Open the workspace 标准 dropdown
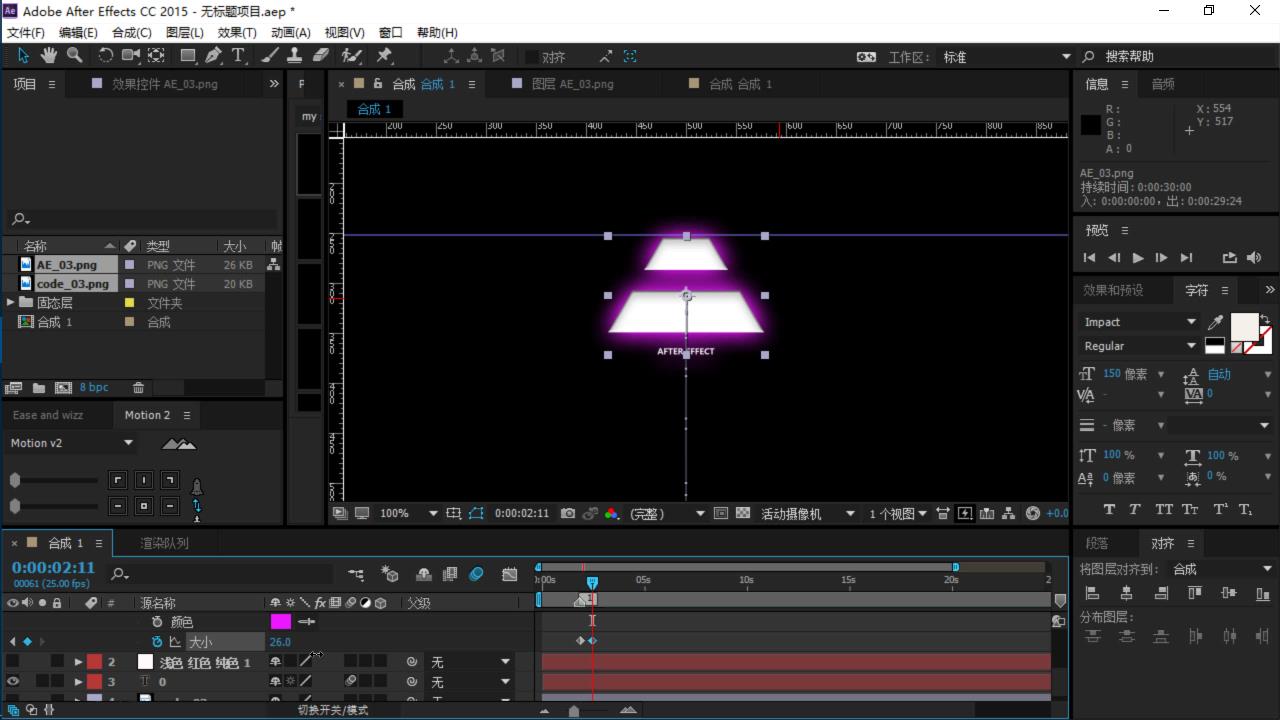The height and width of the screenshot is (720, 1280). click(x=1004, y=57)
